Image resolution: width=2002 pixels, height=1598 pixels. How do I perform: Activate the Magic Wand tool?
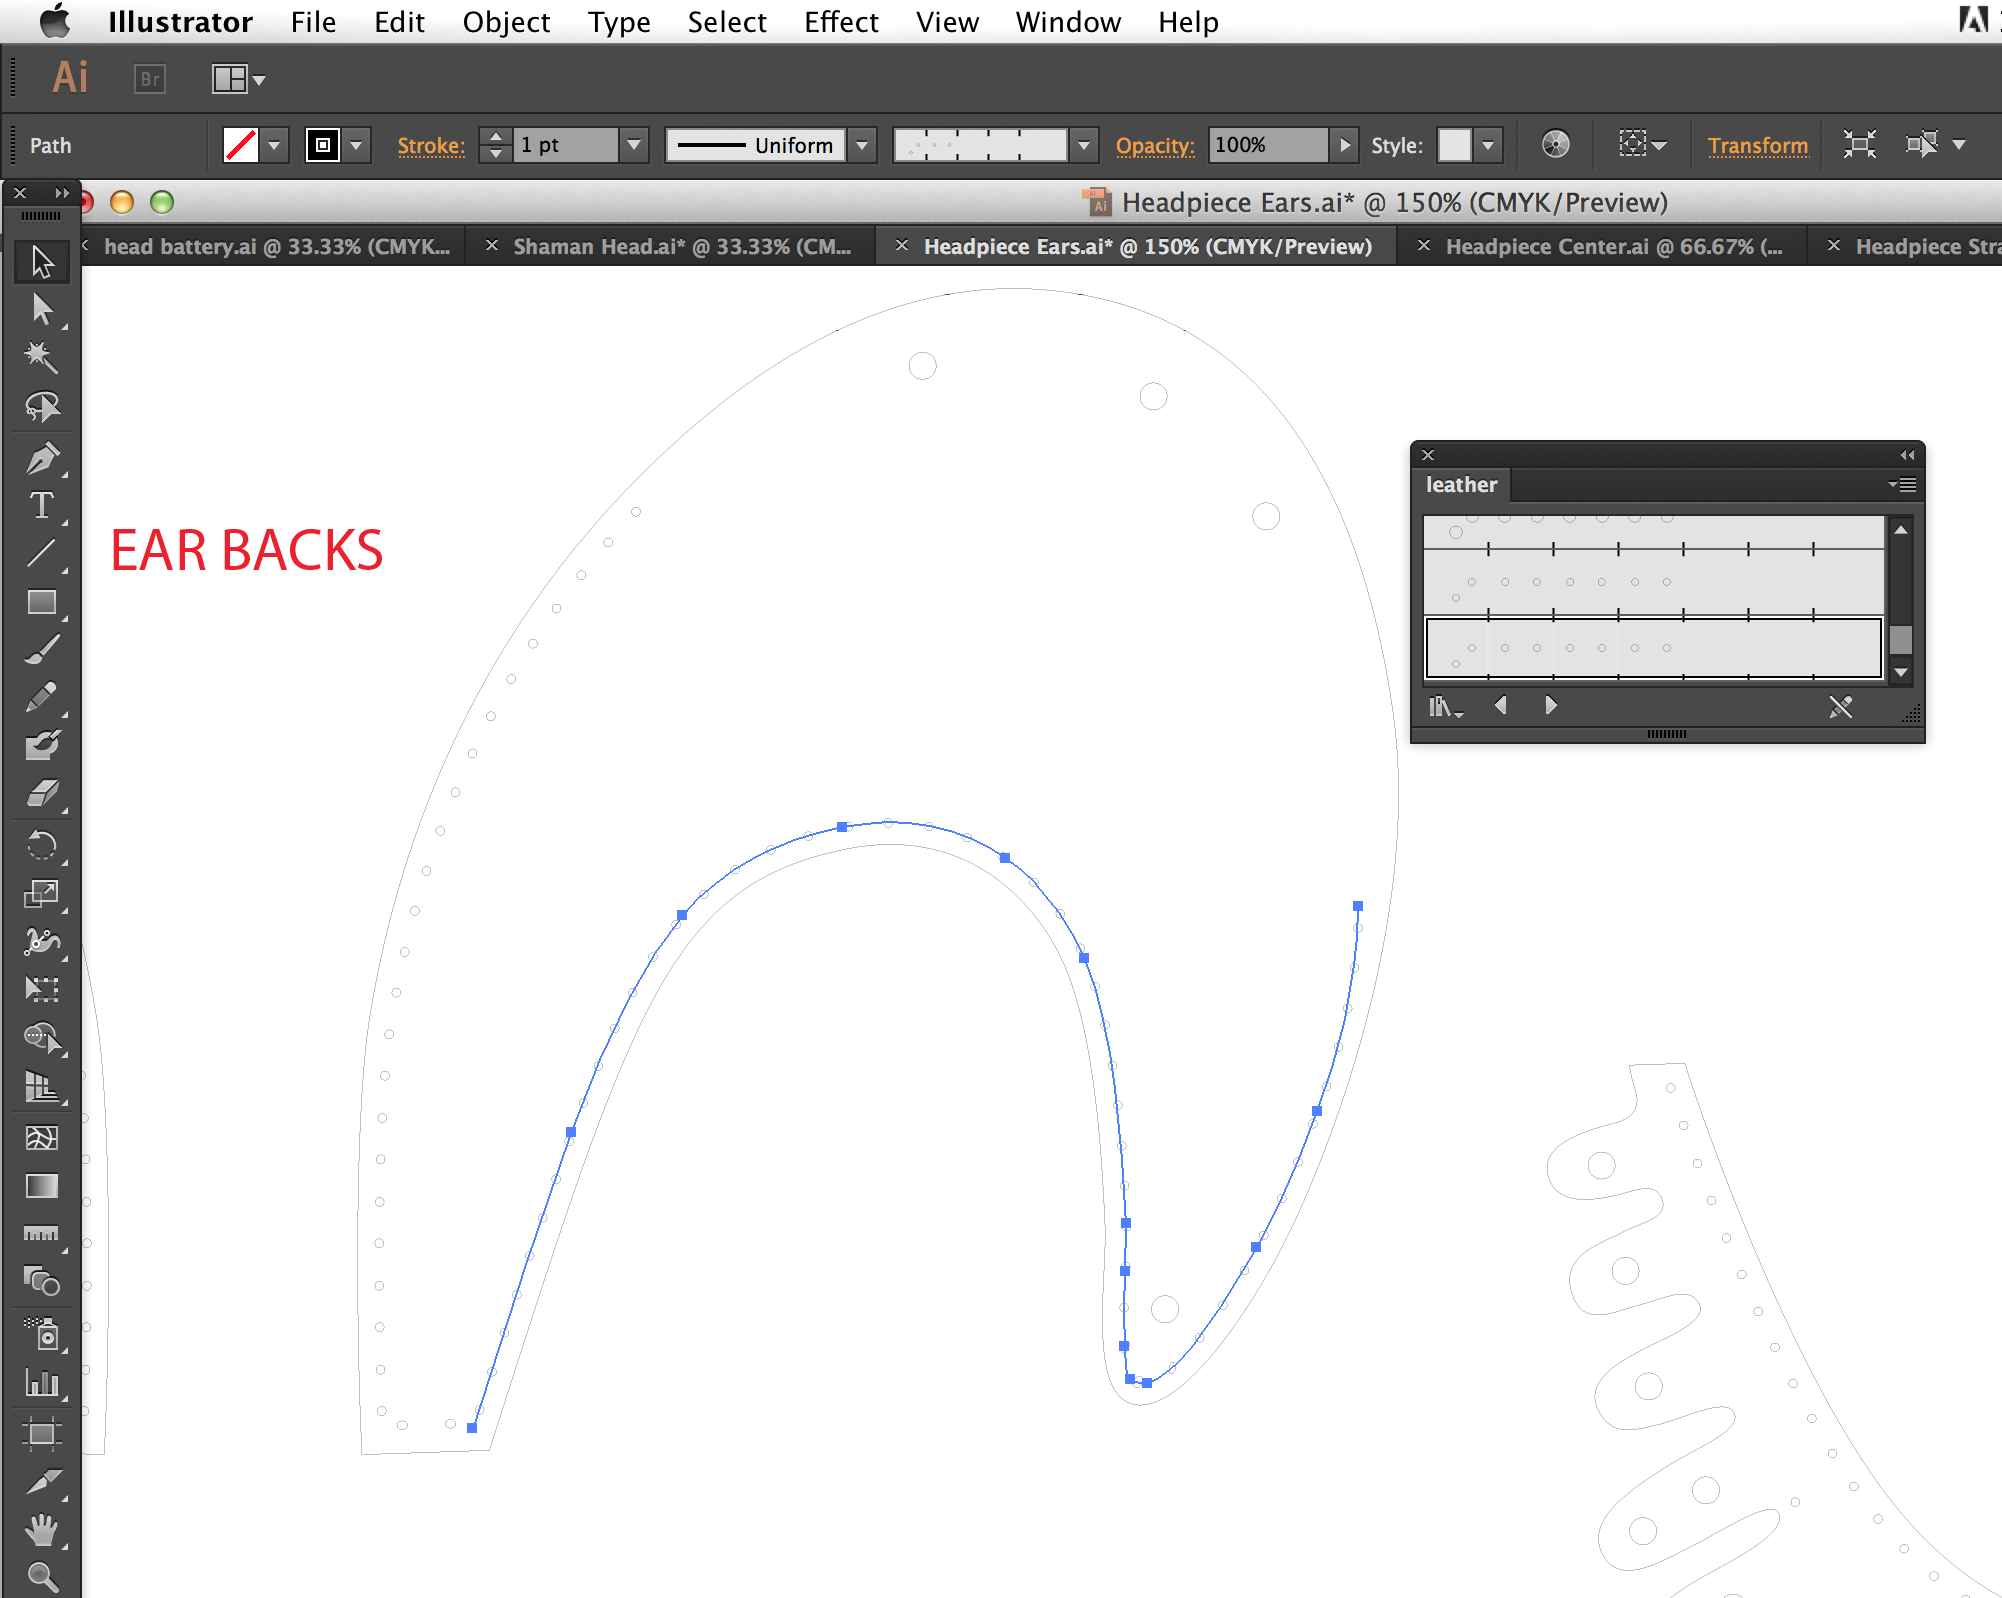42,357
